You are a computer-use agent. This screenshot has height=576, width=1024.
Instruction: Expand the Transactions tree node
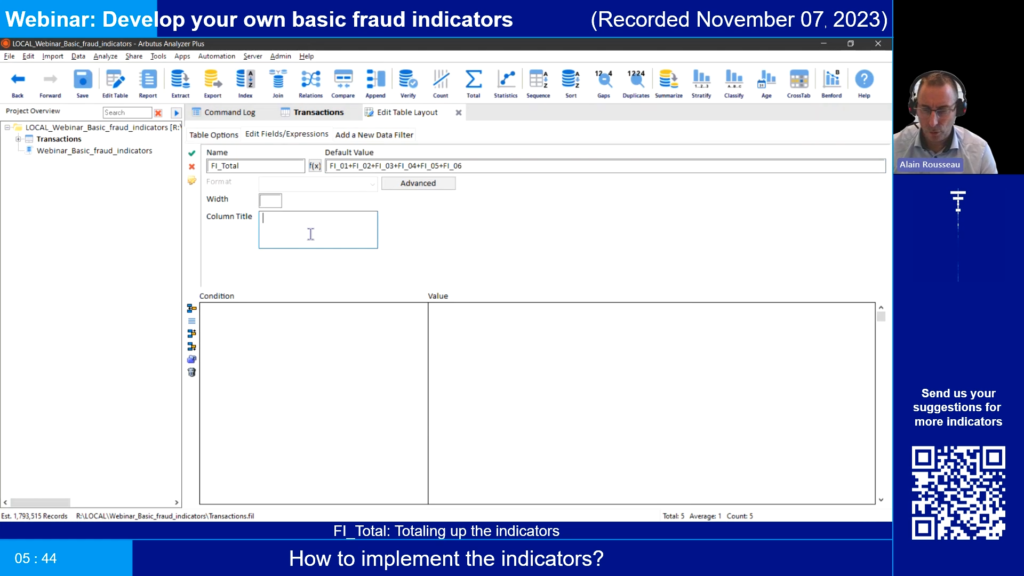(x=18, y=139)
